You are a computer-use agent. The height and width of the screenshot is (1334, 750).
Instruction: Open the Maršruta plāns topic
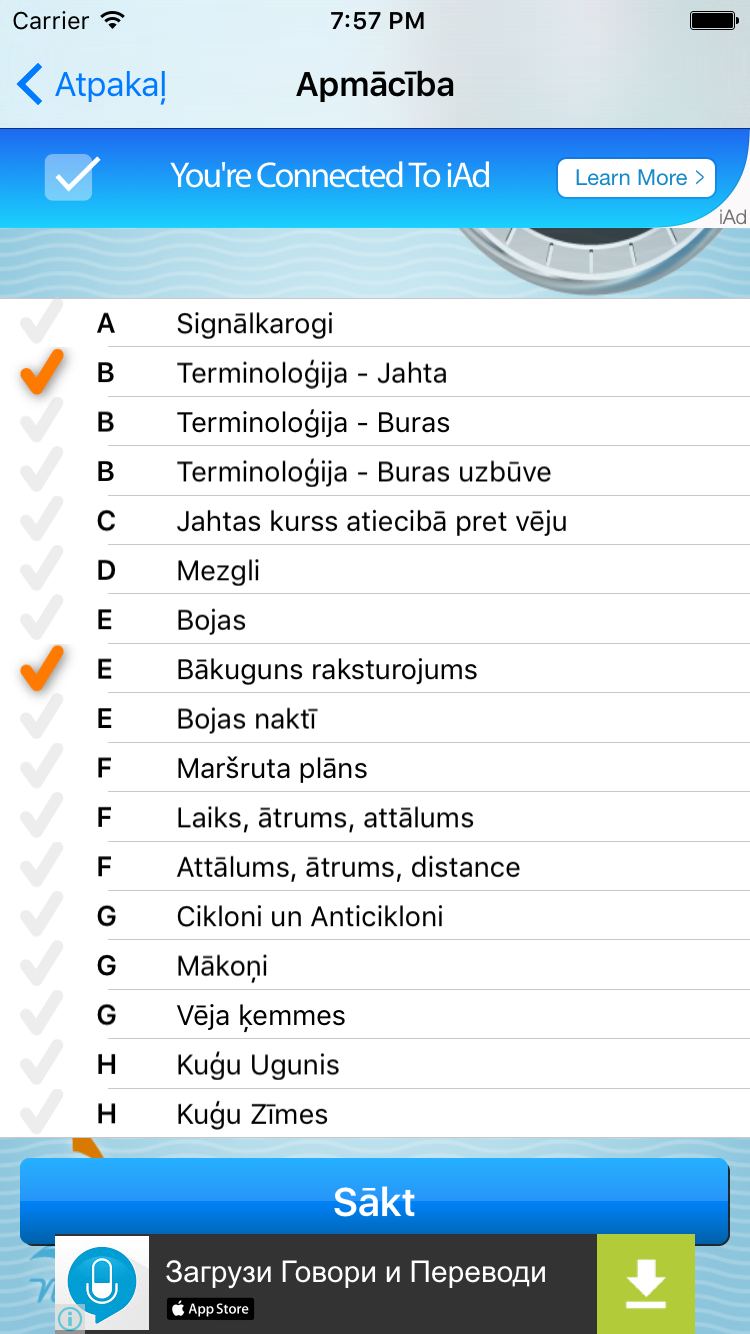point(272,768)
